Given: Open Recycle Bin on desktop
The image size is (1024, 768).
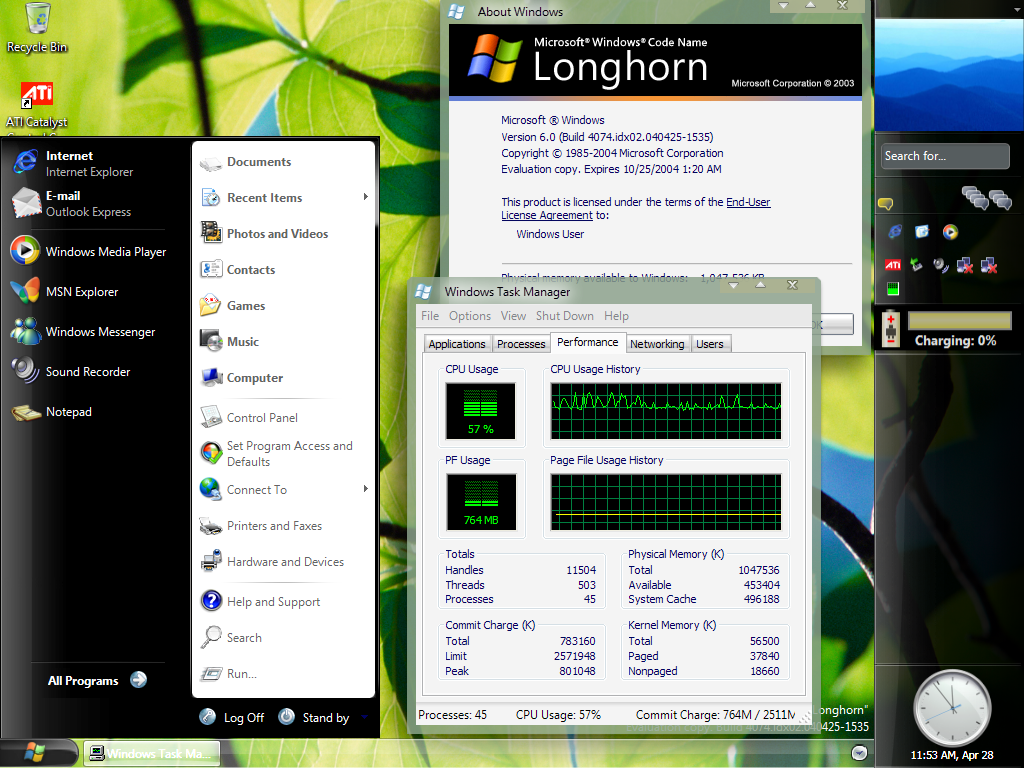Looking at the screenshot, I should tap(37, 27).
